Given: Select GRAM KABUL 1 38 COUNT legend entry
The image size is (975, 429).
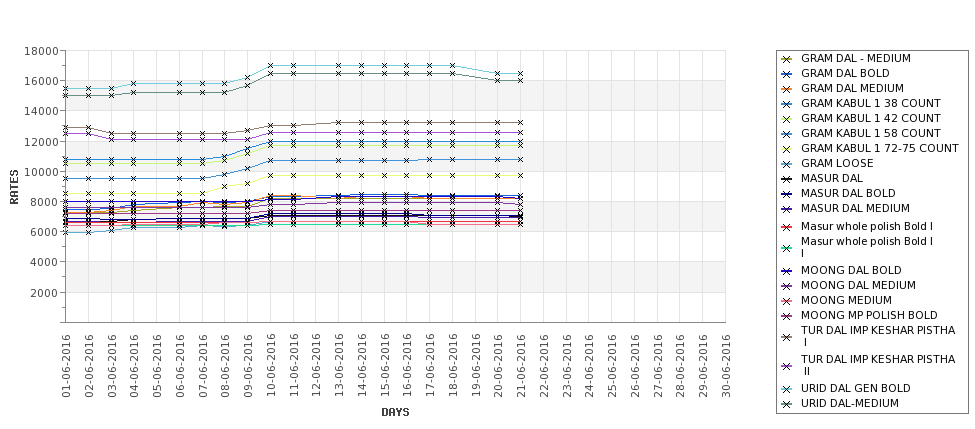Looking at the screenshot, I should click(x=871, y=103).
